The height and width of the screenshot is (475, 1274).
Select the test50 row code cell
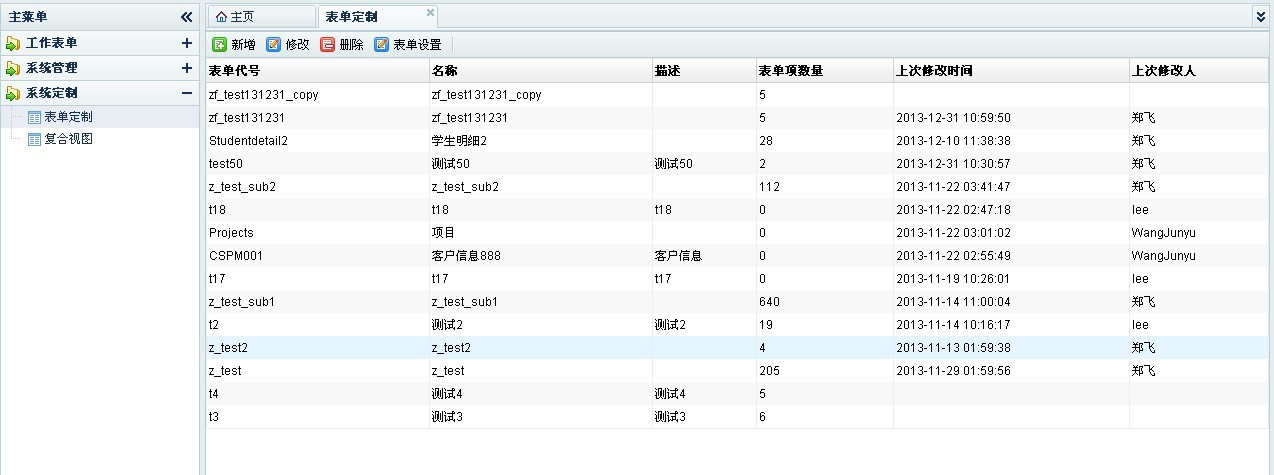coord(317,164)
